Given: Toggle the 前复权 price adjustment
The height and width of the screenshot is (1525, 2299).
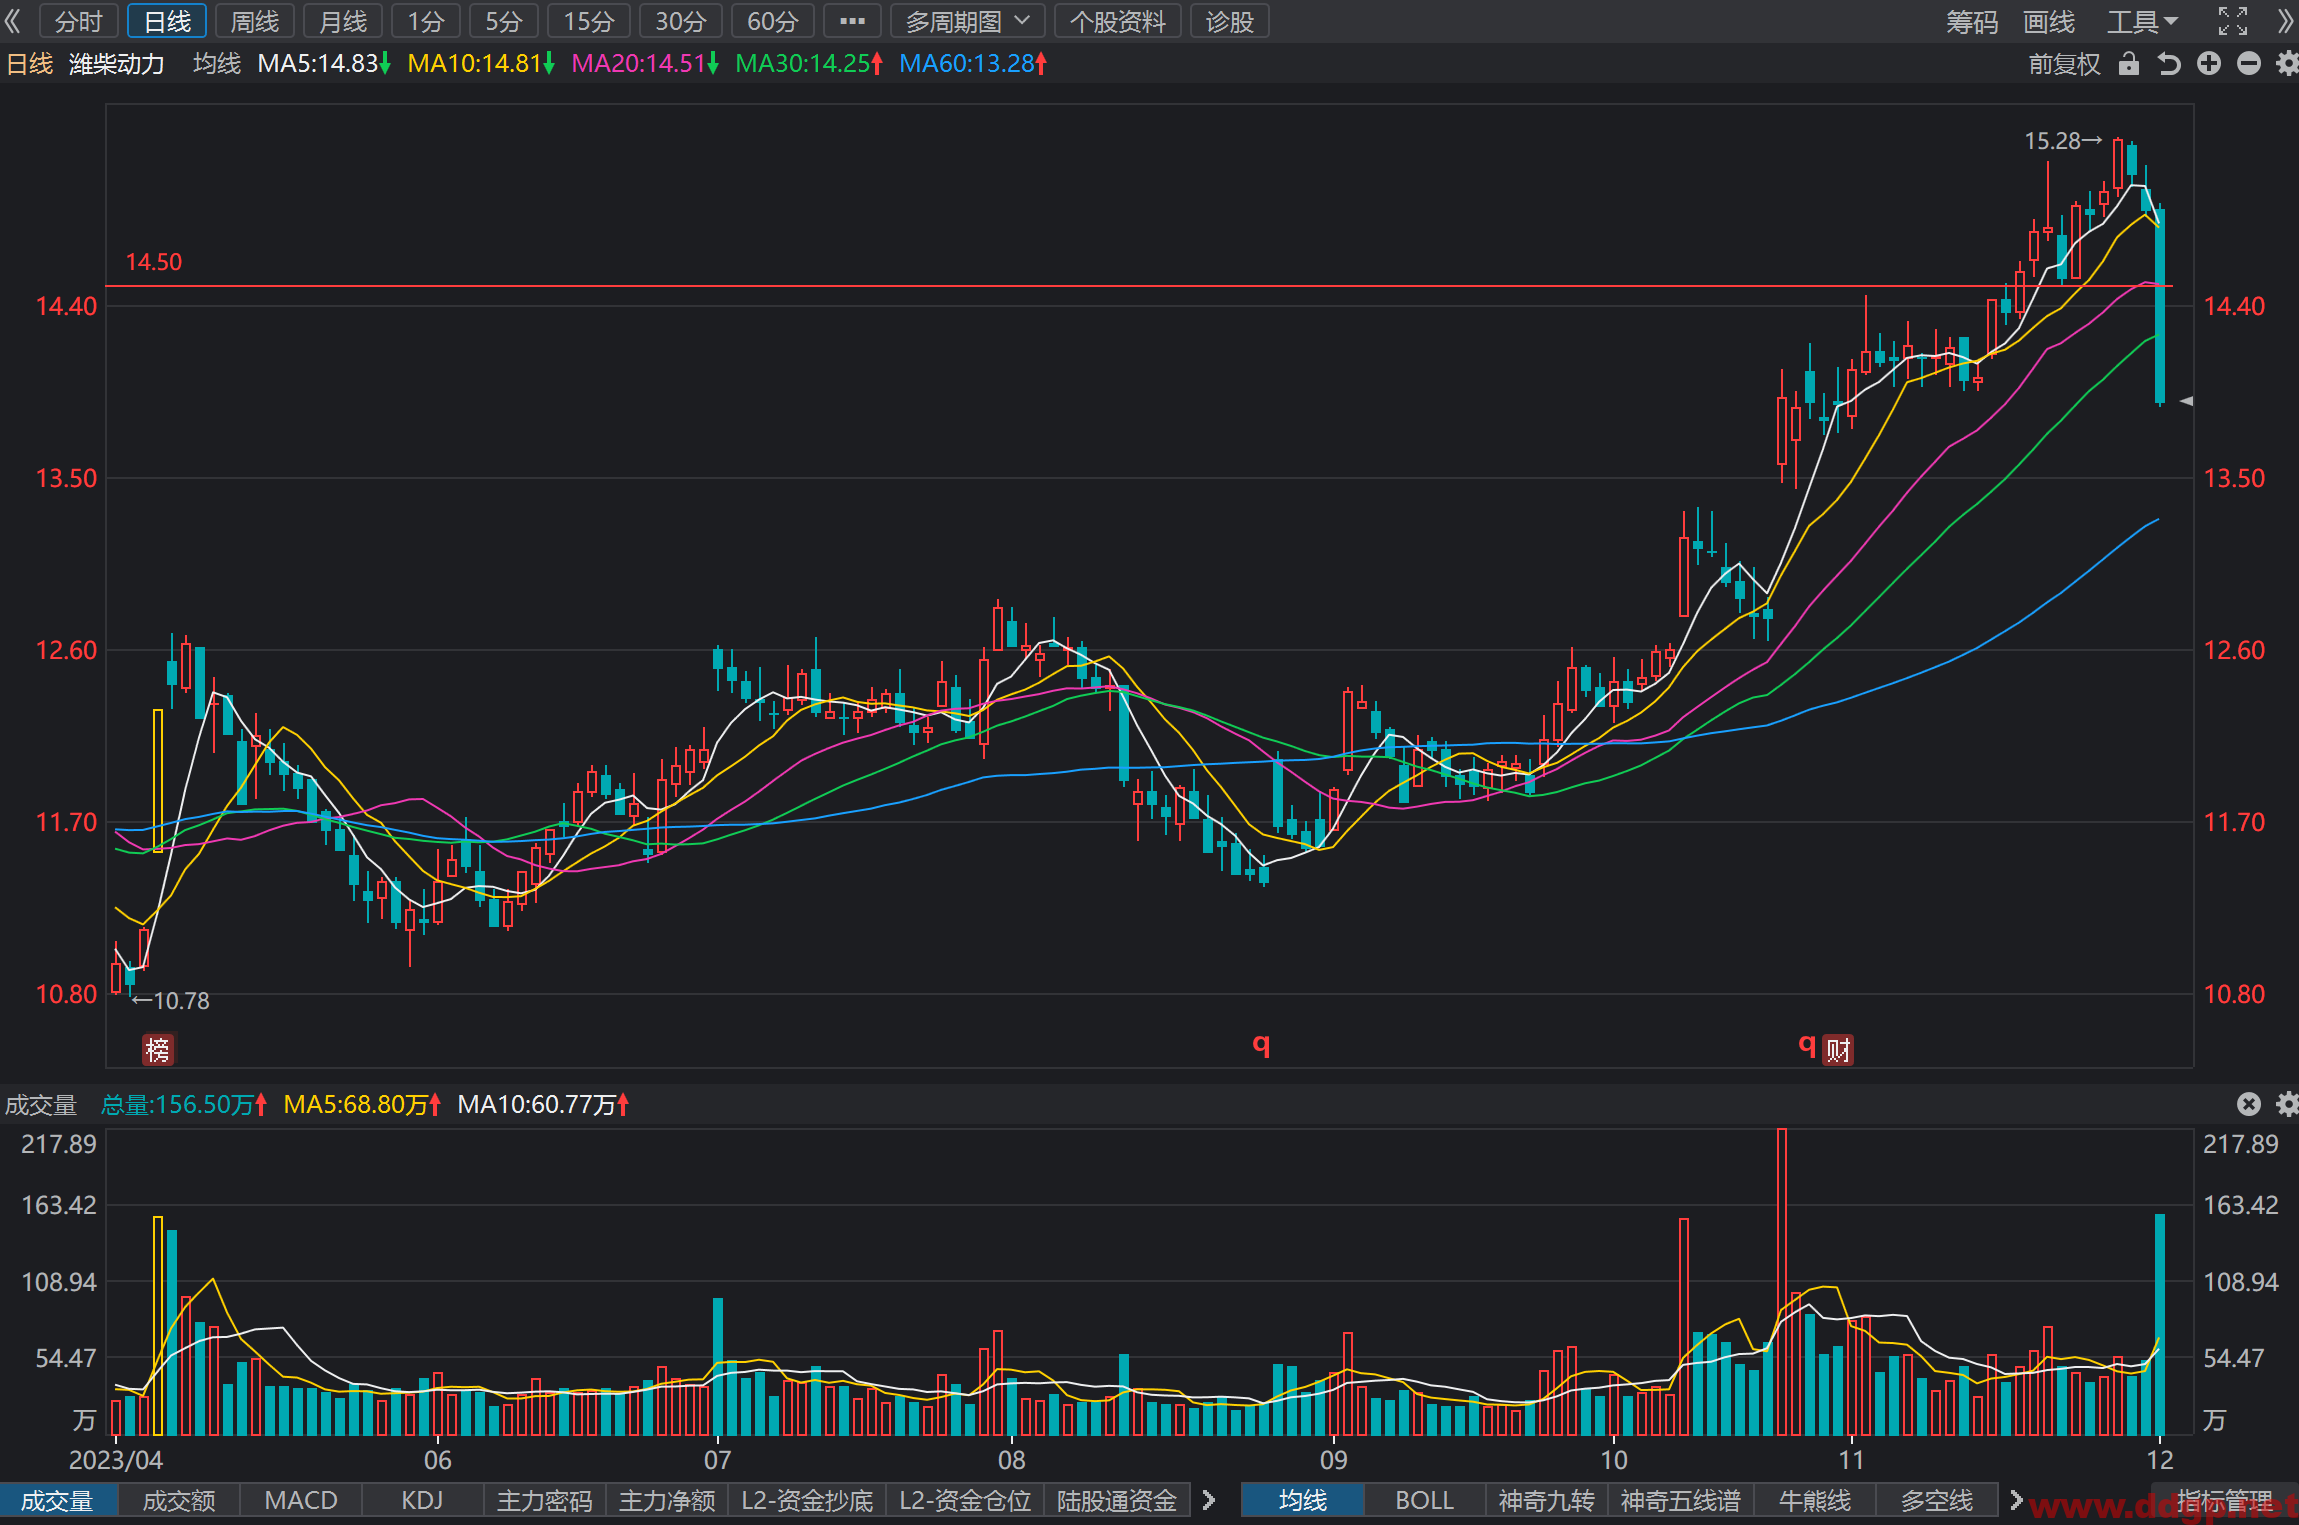Looking at the screenshot, I should click(x=2064, y=64).
